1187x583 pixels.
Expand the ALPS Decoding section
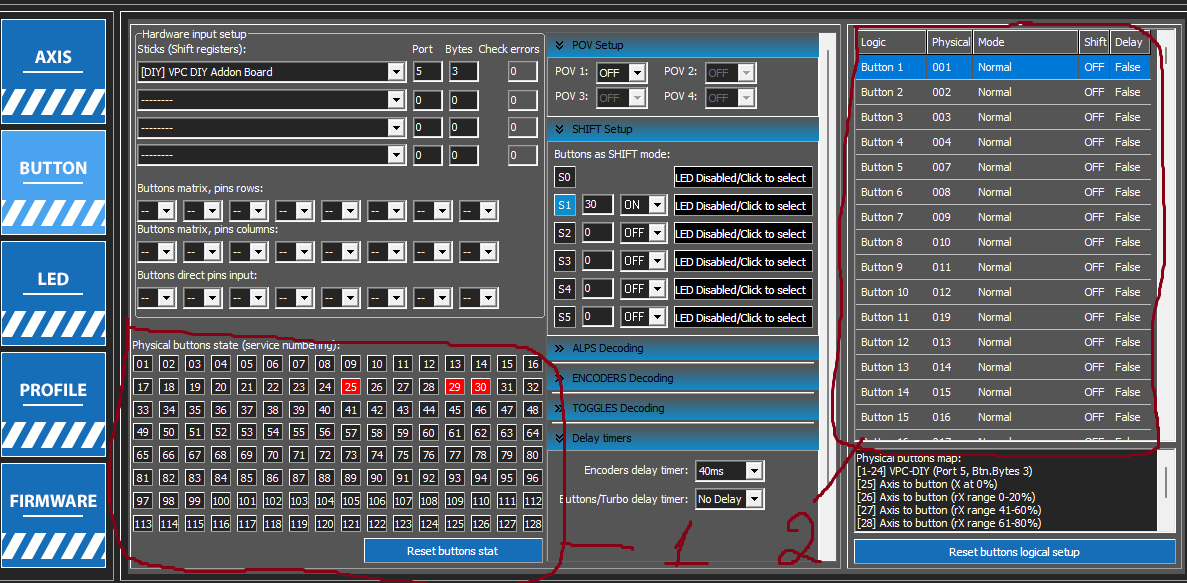click(x=560, y=348)
